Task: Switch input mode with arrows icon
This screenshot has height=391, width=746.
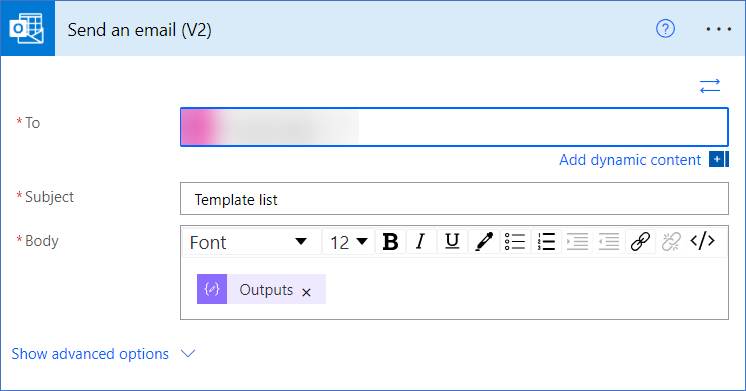Action: coord(710,86)
